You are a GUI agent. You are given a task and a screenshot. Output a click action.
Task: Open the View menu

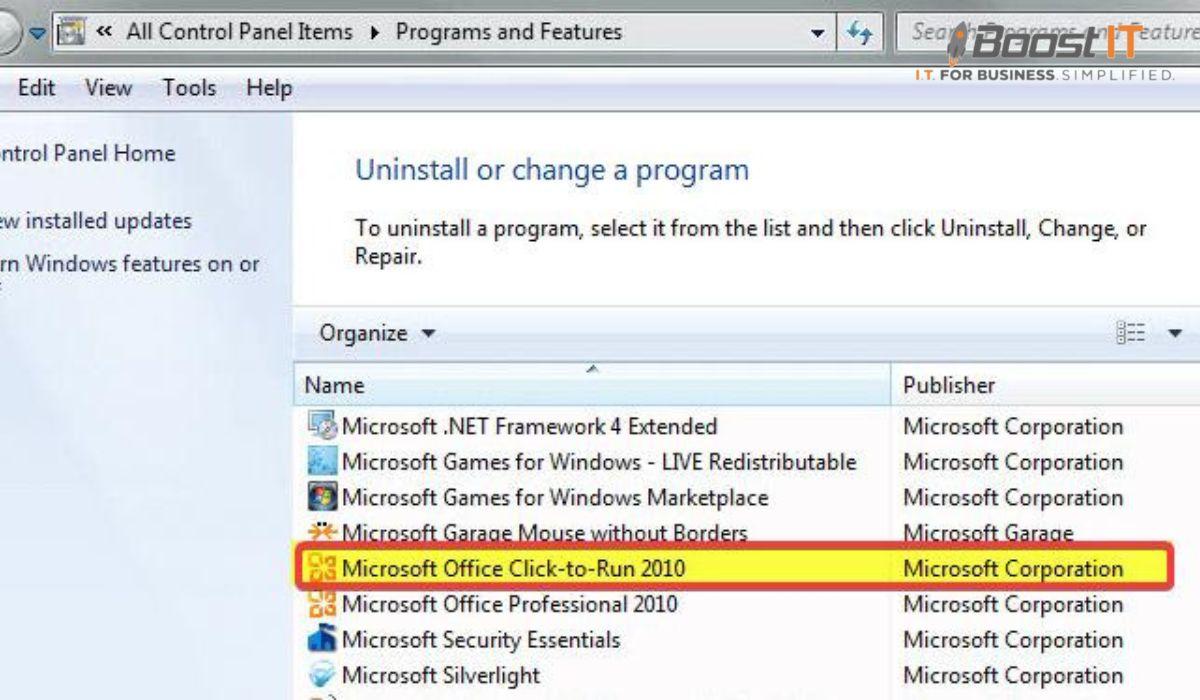[x=108, y=88]
